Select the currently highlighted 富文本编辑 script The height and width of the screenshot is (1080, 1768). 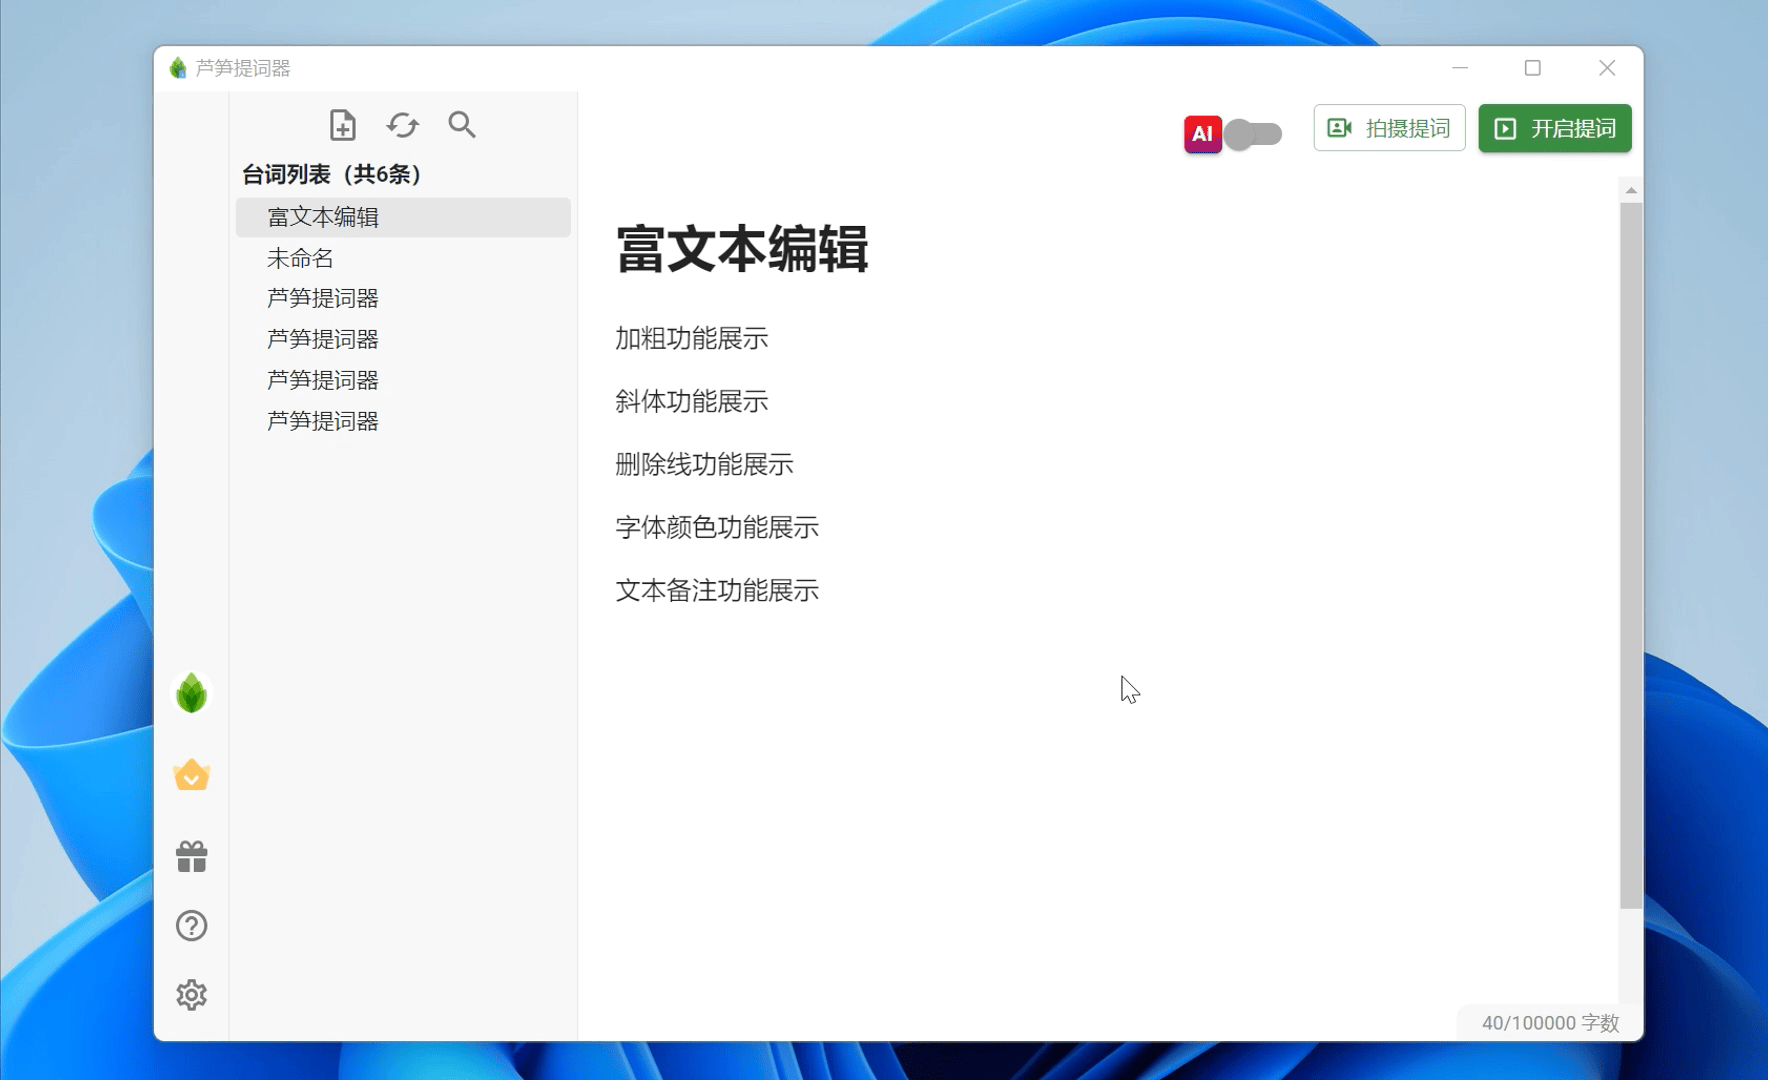point(321,217)
